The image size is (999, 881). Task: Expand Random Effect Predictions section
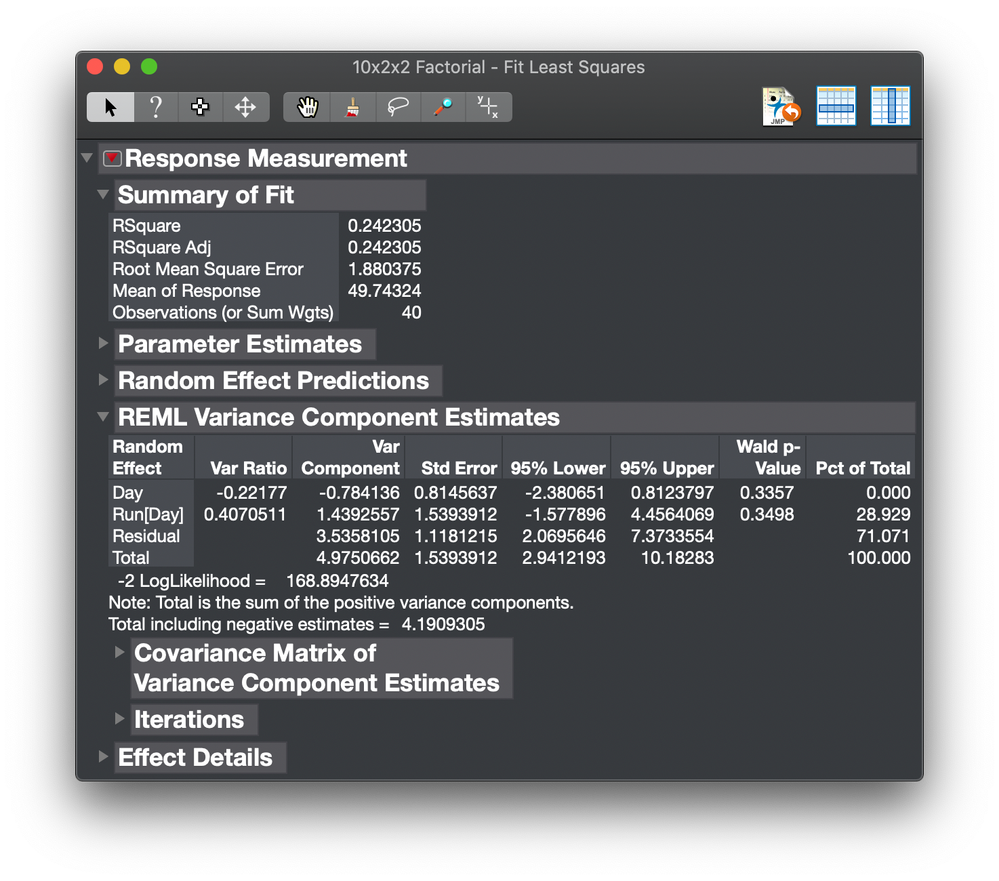[103, 380]
